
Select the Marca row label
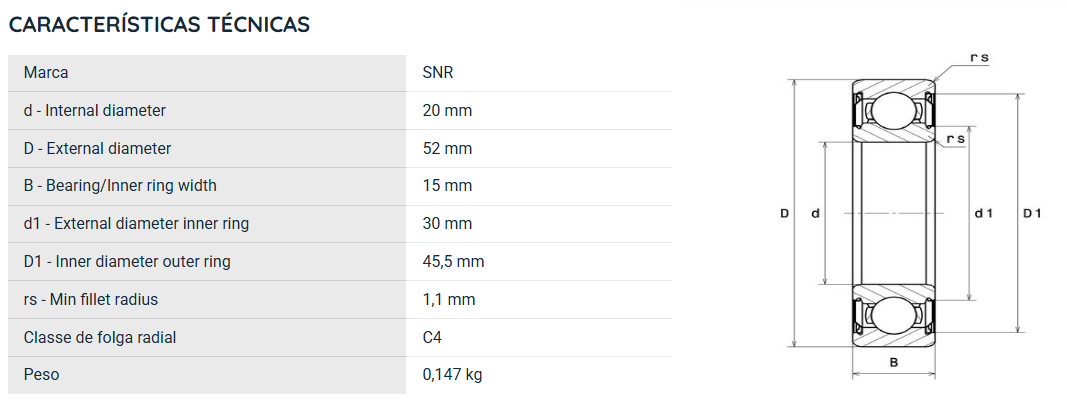pos(46,73)
